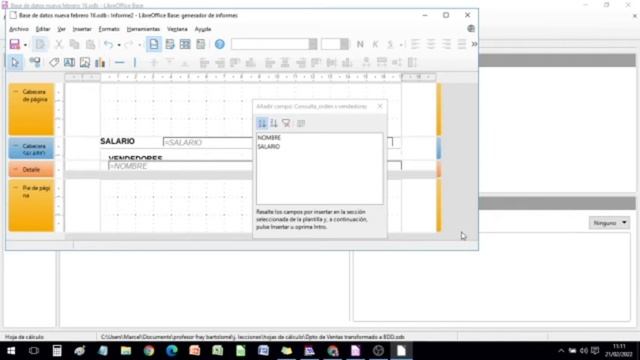Select the =SALARIO field in report

(207, 142)
